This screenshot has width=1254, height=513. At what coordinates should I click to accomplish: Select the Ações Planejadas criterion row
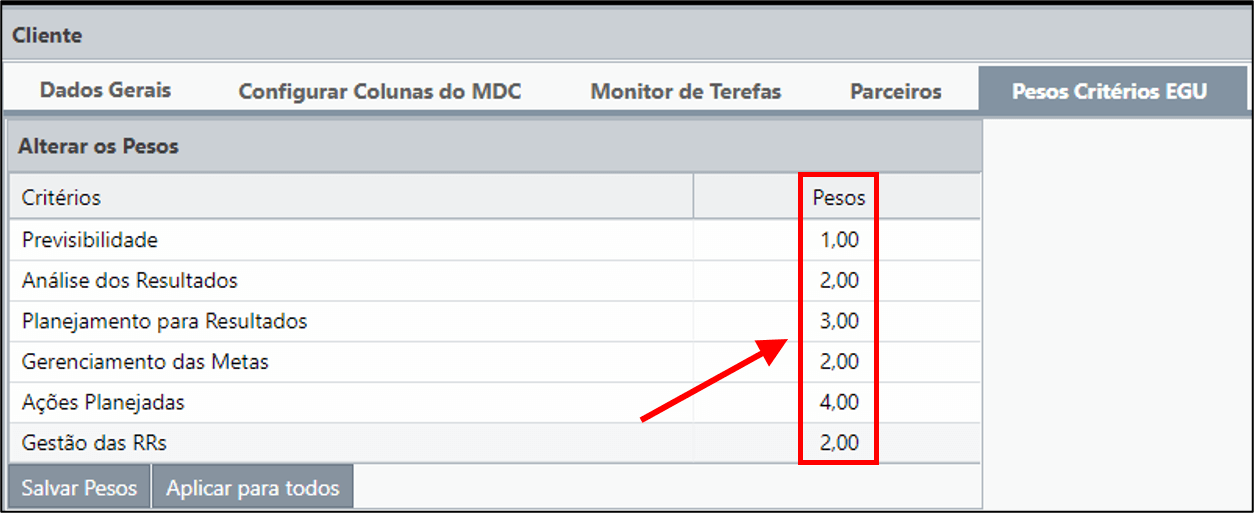(494, 402)
